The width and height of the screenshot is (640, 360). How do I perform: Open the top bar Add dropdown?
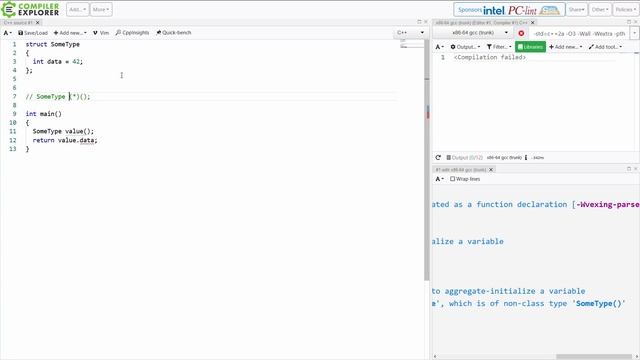[78, 9]
